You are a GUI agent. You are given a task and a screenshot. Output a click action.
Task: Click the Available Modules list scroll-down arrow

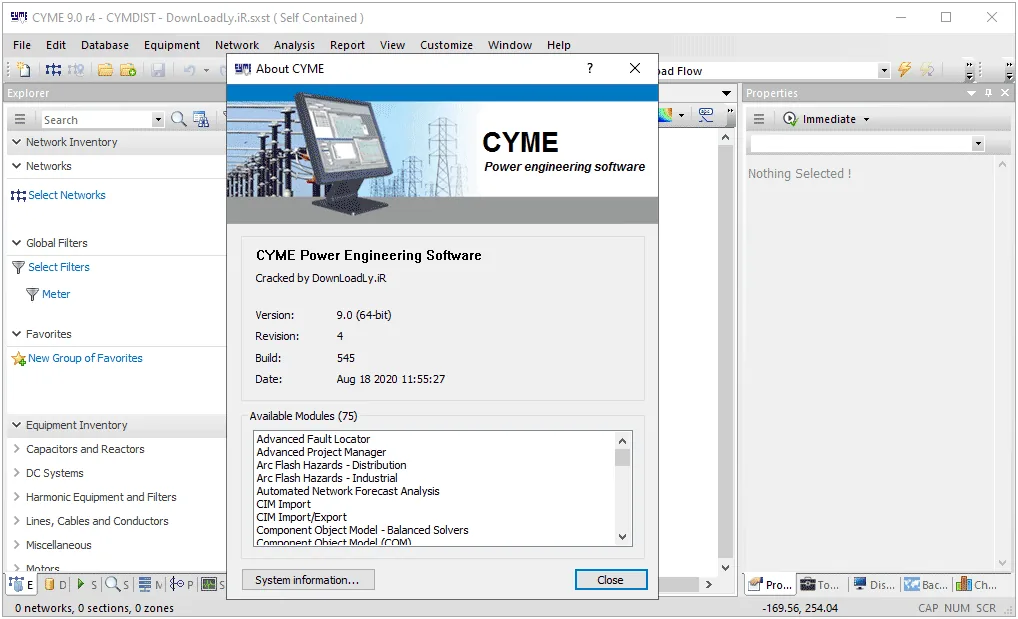pyautogui.click(x=623, y=537)
